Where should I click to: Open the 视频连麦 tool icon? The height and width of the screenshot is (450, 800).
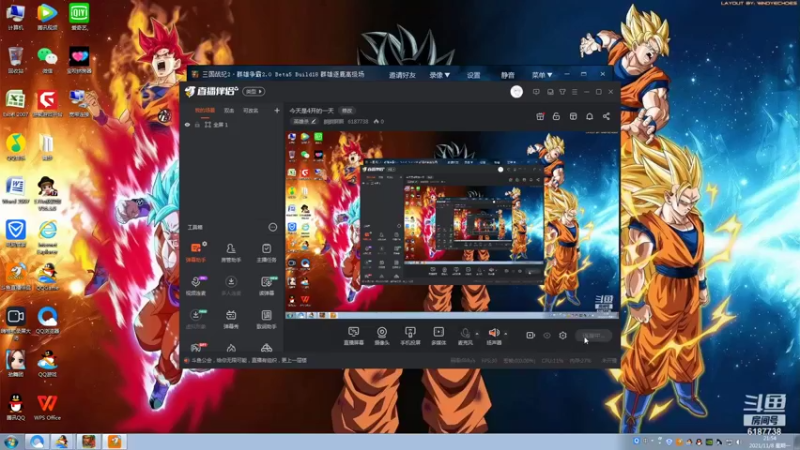[195, 285]
